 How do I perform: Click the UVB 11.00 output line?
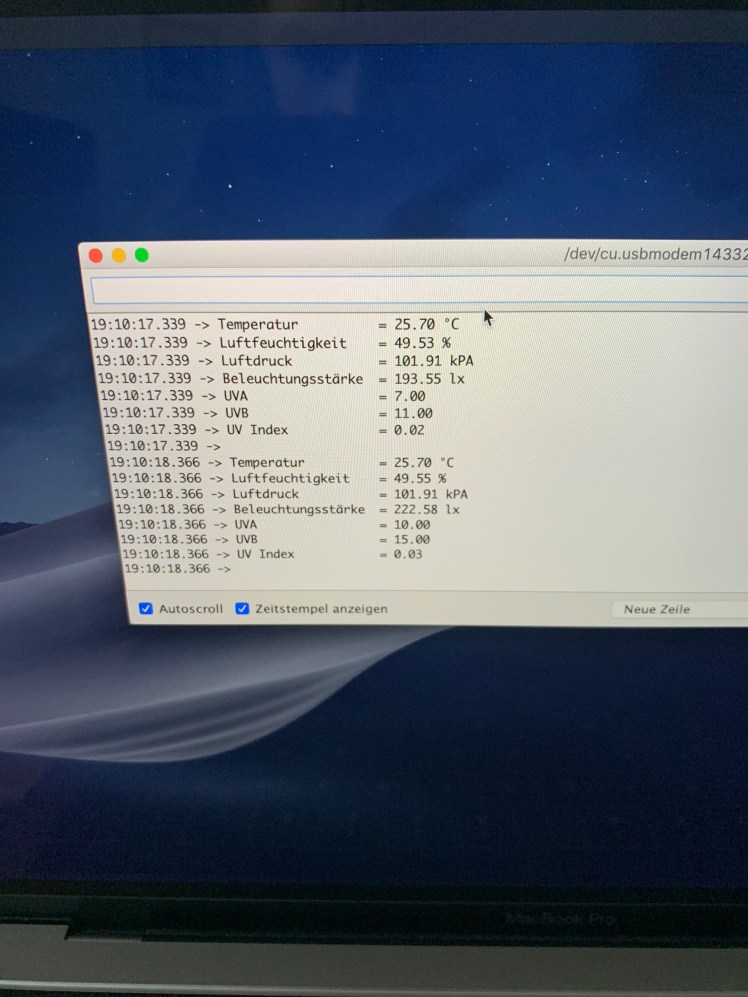coord(267,412)
